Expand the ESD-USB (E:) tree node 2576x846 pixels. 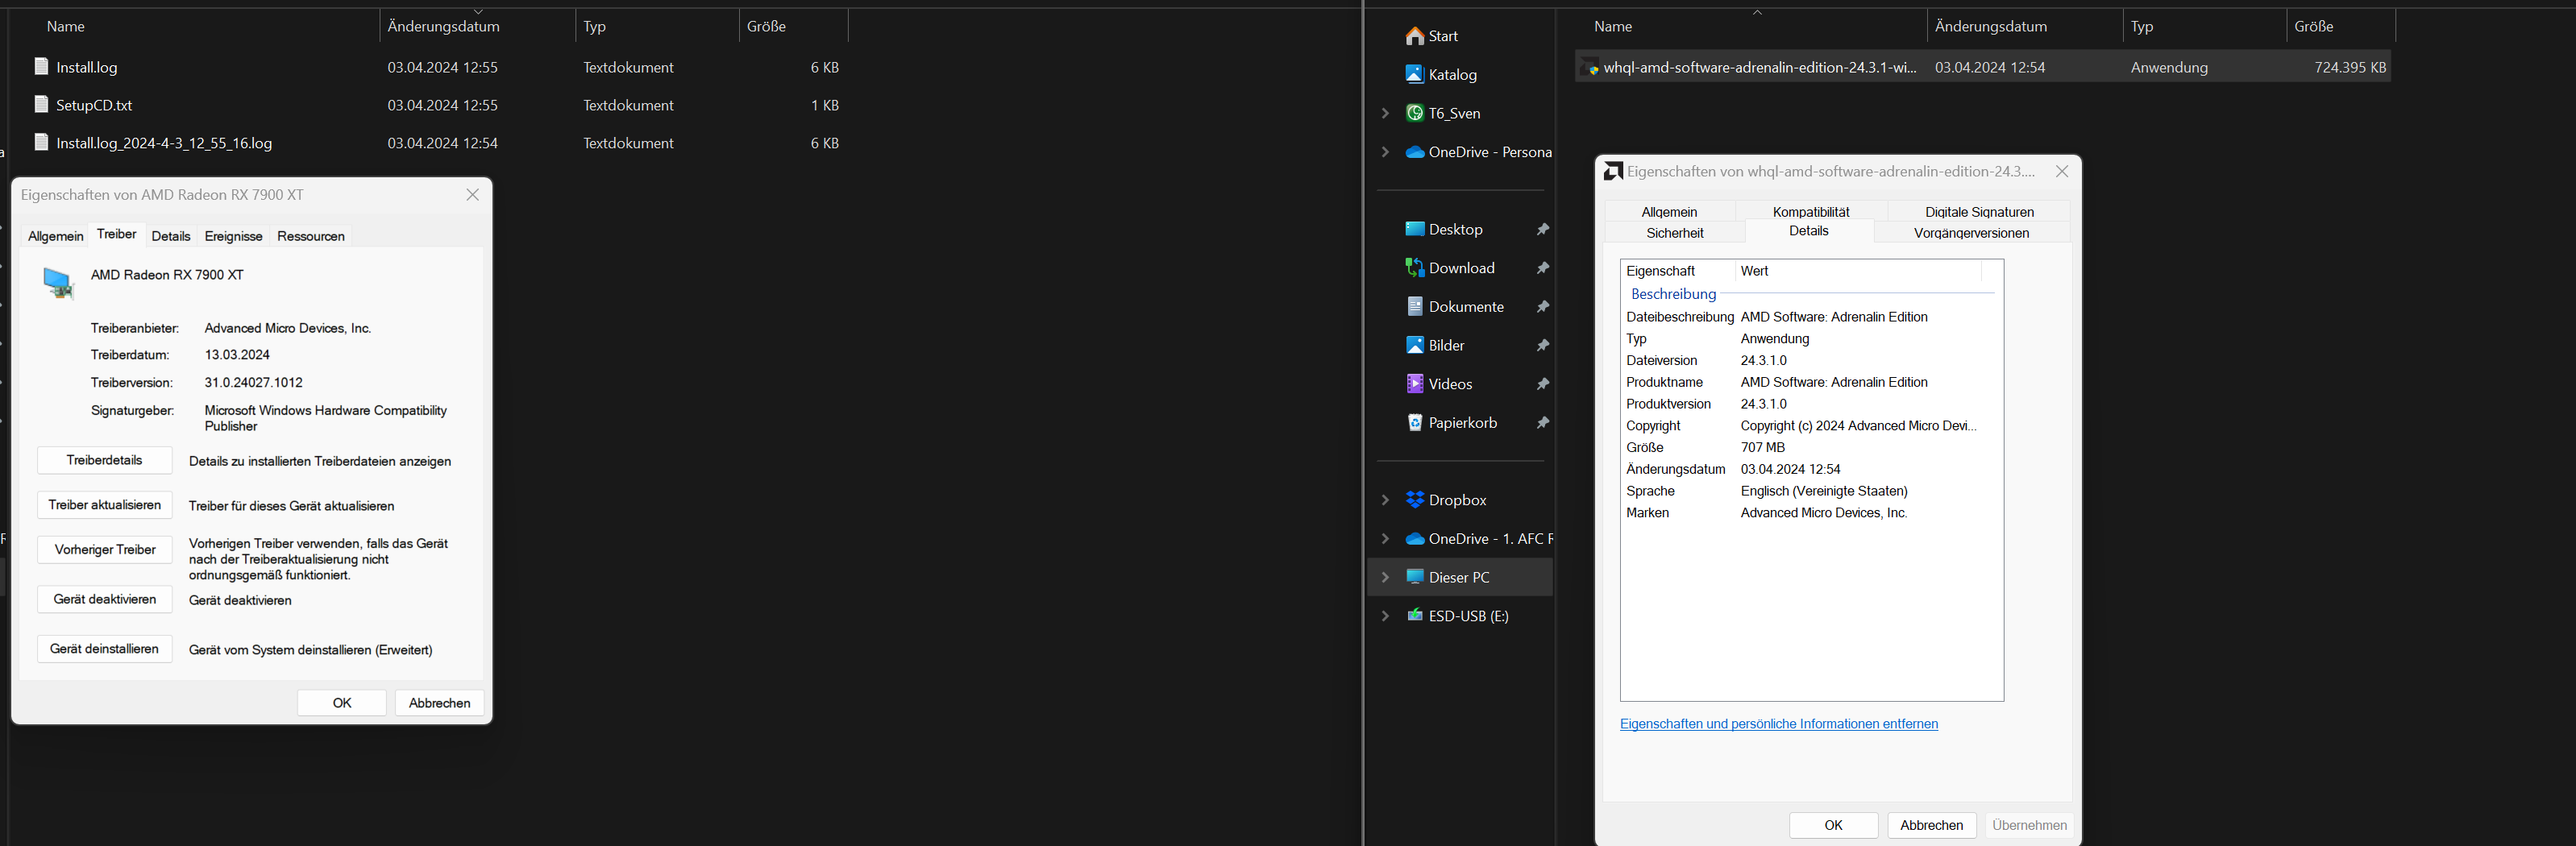1385,616
